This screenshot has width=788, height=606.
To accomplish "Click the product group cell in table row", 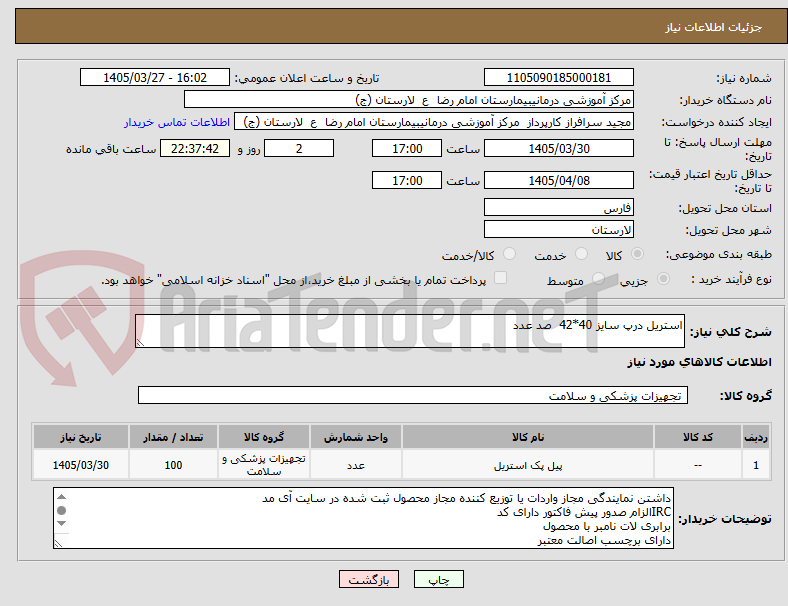I will pos(264,465).
